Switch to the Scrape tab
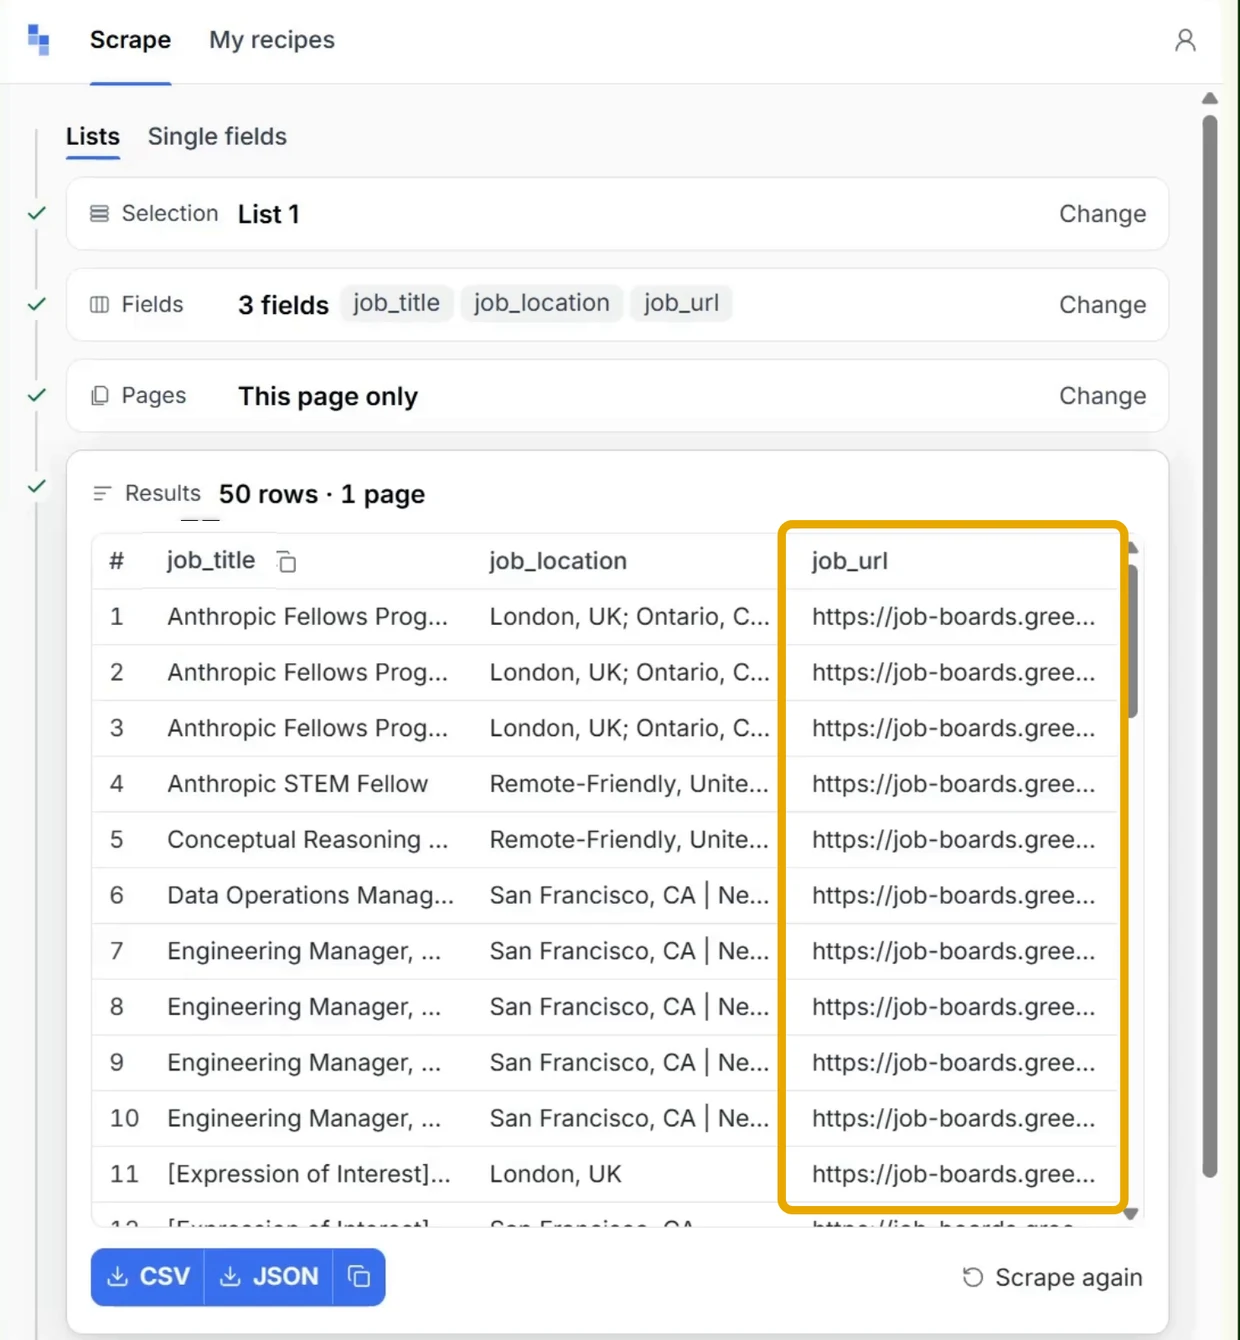Viewport: 1240px width, 1340px height. click(130, 40)
